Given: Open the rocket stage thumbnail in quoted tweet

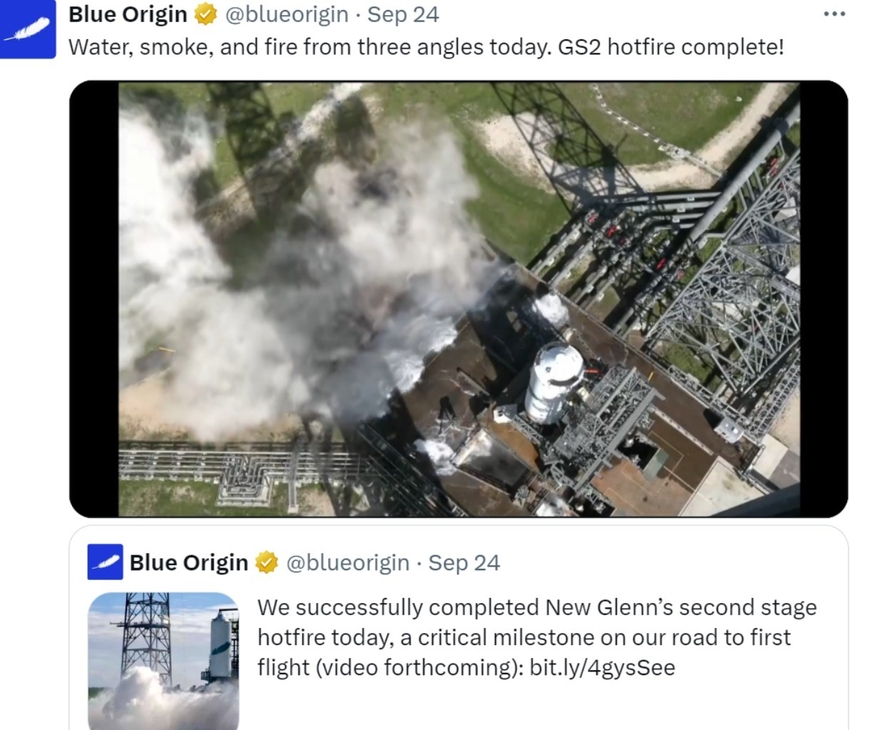Looking at the screenshot, I should (x=163, y=661).
